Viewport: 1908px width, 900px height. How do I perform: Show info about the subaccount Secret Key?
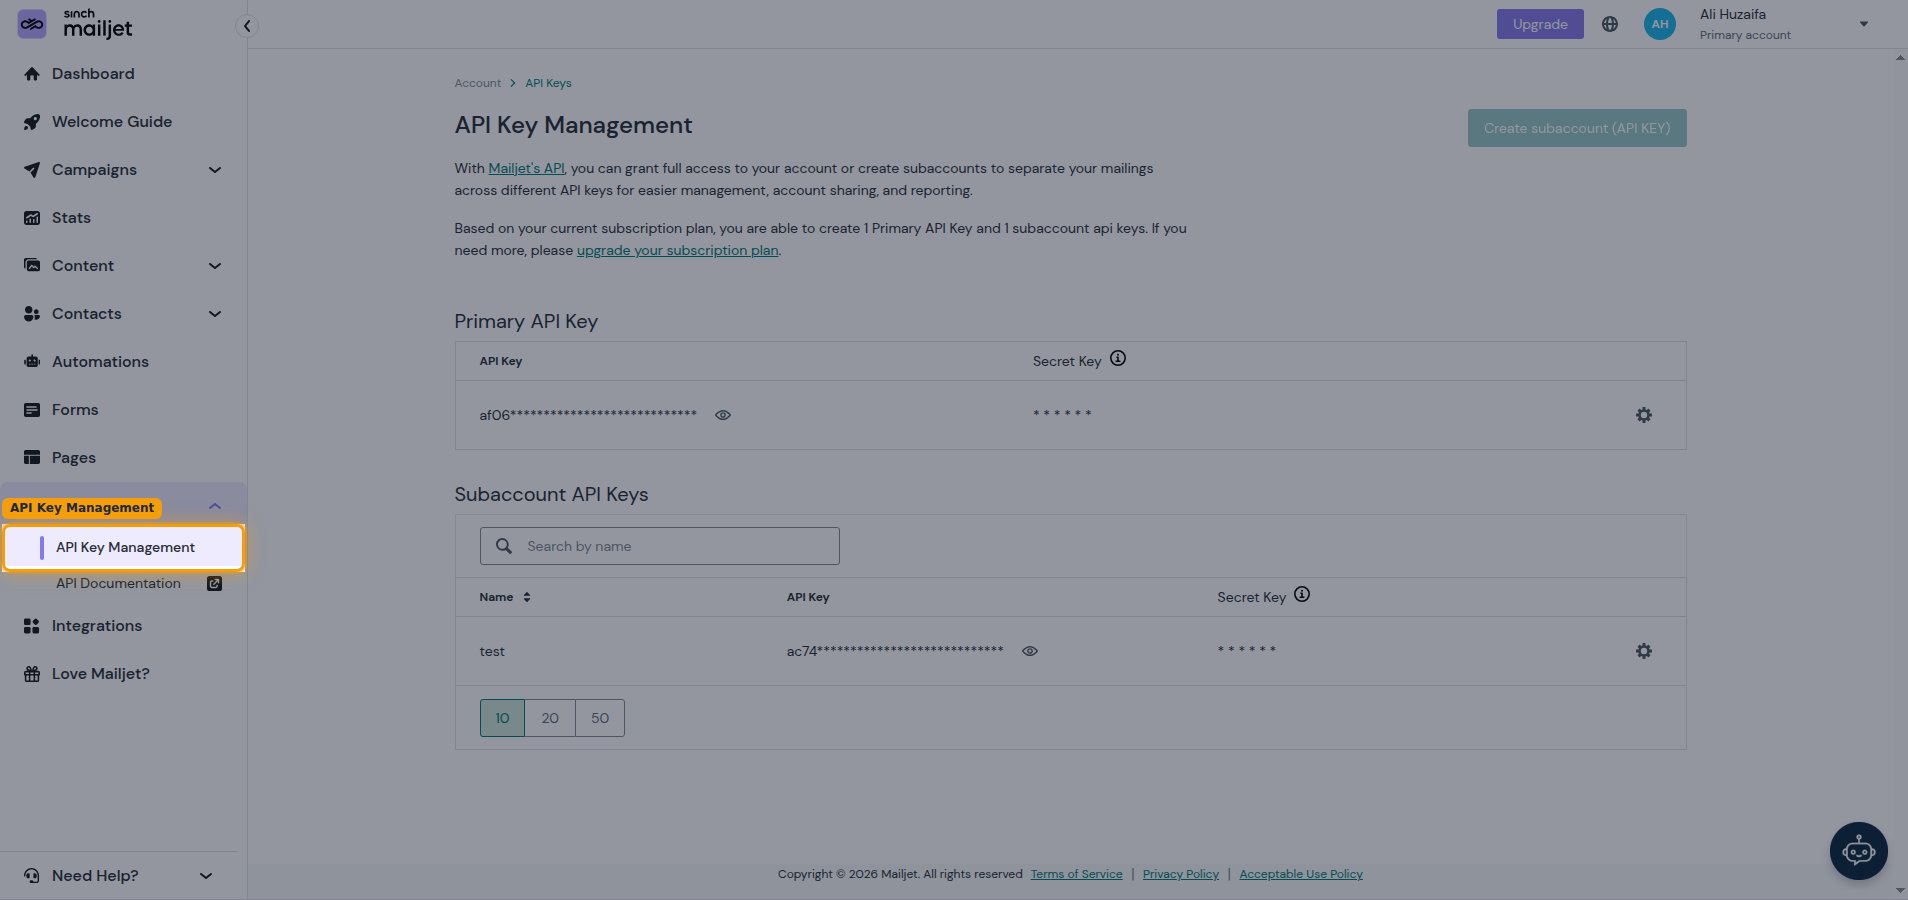click(x=1302, y=594)
